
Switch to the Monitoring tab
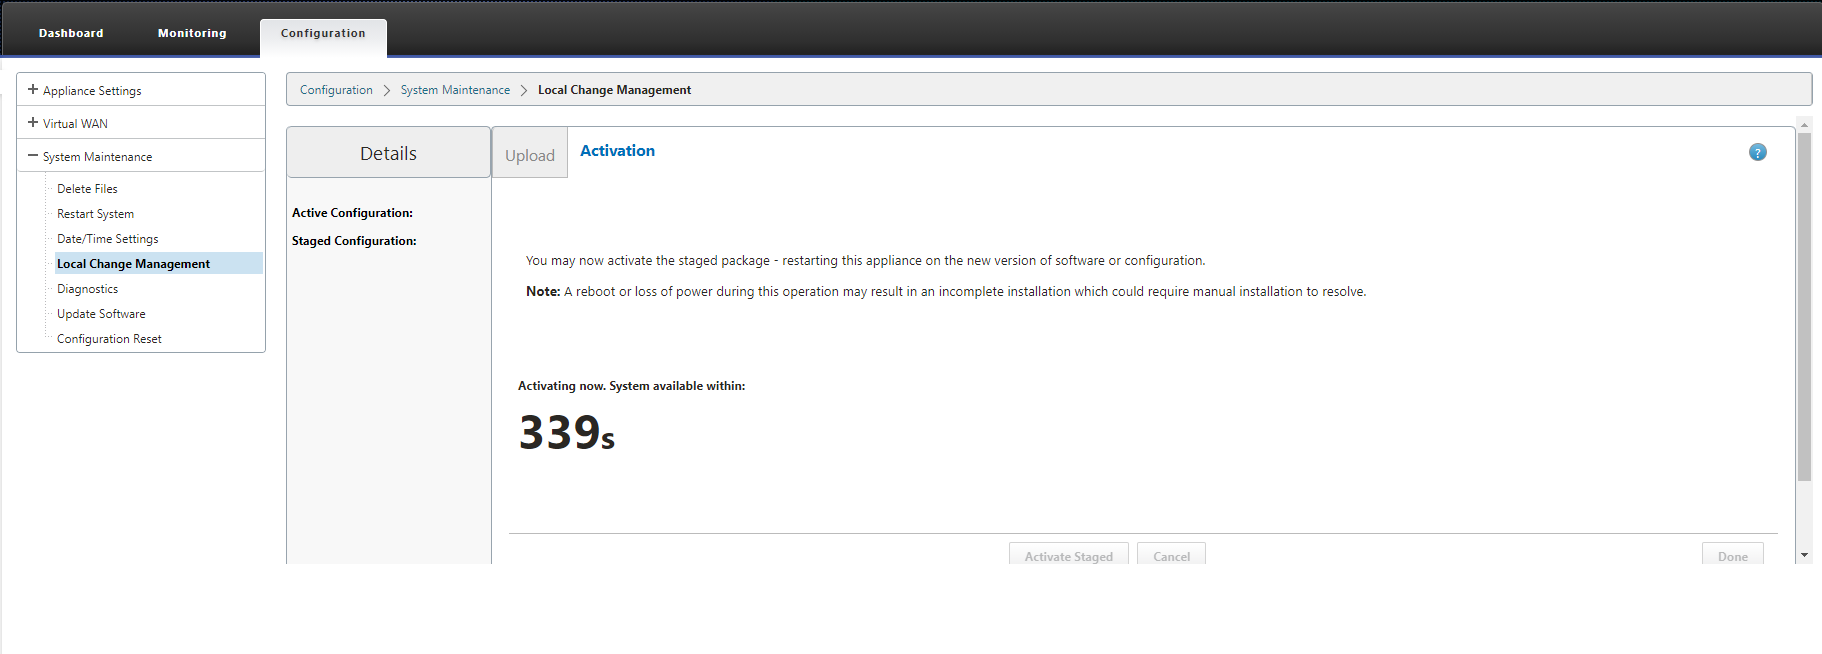[x=192, y=33]
